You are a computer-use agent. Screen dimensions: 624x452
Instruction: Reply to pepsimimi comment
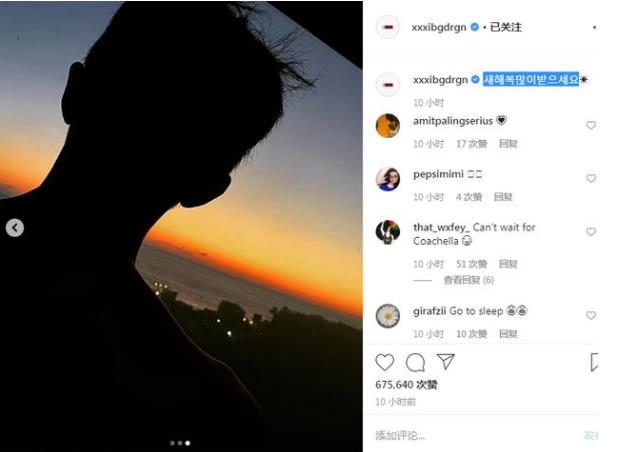click(x=503, y=197)
